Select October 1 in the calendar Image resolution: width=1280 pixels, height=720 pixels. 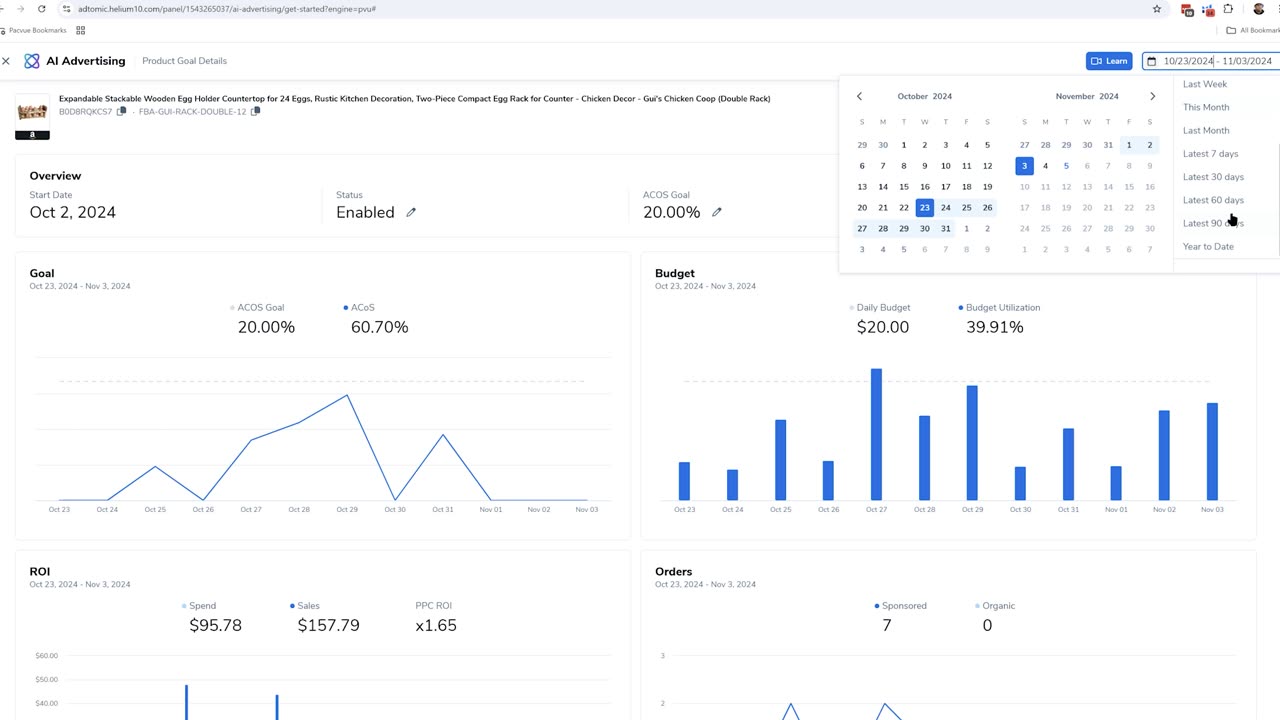pyautogui.click(x=904, y=145)
